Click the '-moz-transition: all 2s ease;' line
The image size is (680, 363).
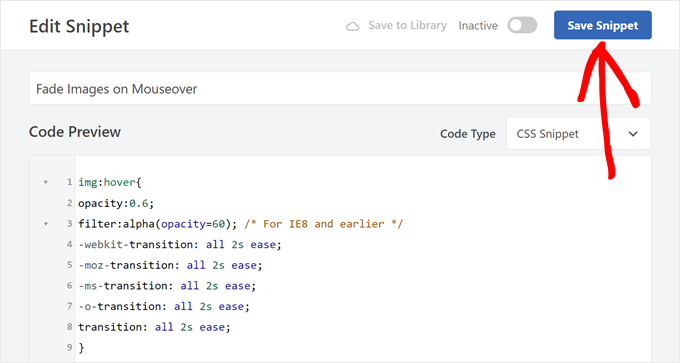[x=170, y=265]
